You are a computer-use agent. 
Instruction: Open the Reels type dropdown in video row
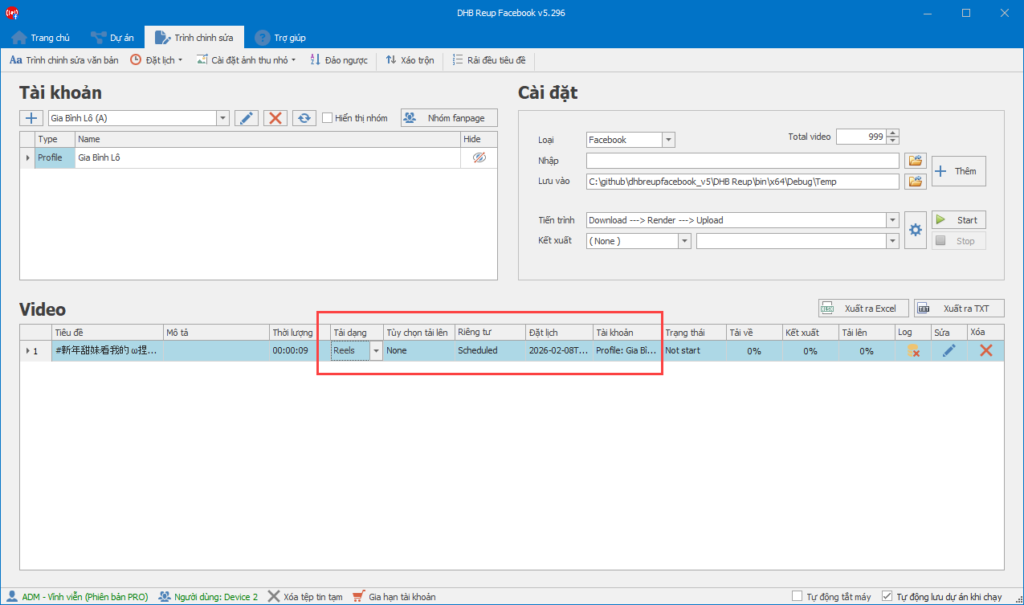[x=376, y=351]
